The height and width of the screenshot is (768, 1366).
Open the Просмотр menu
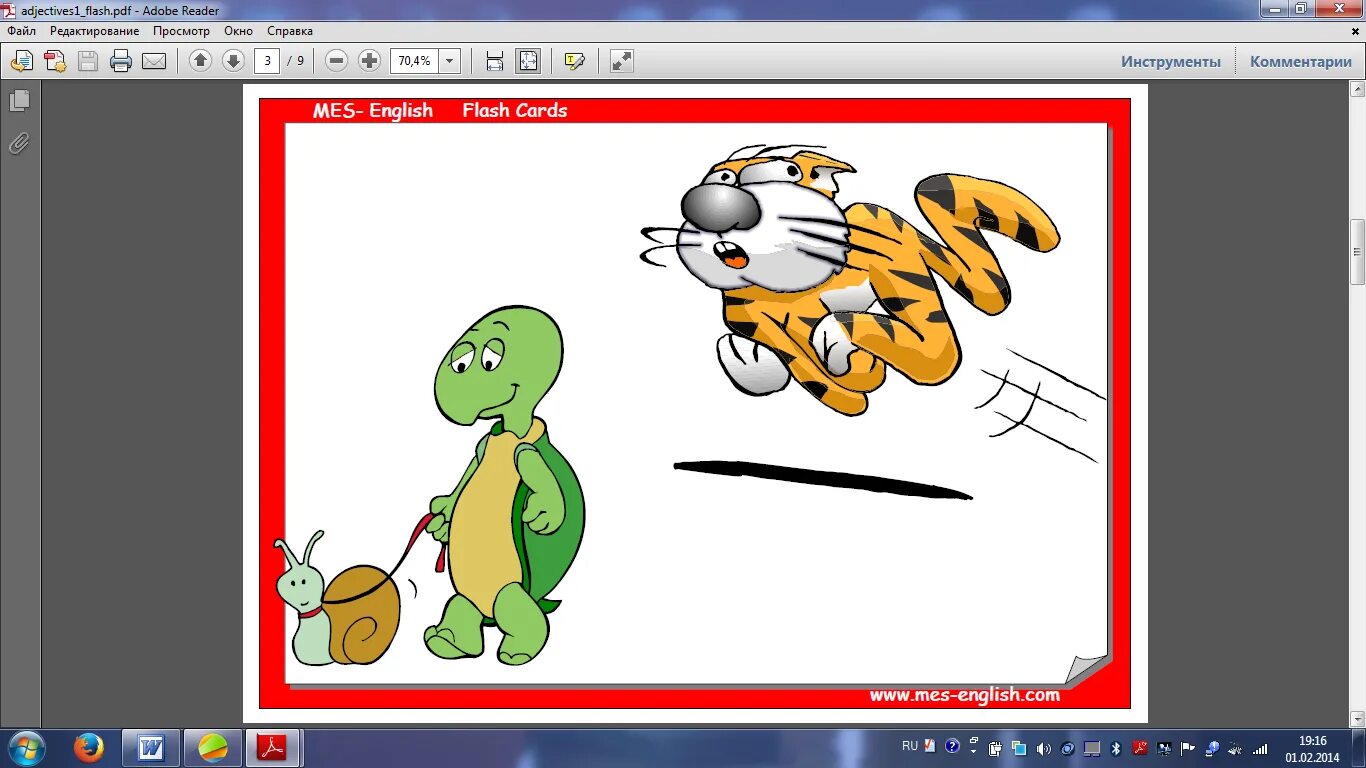click(x=181, y=31)
